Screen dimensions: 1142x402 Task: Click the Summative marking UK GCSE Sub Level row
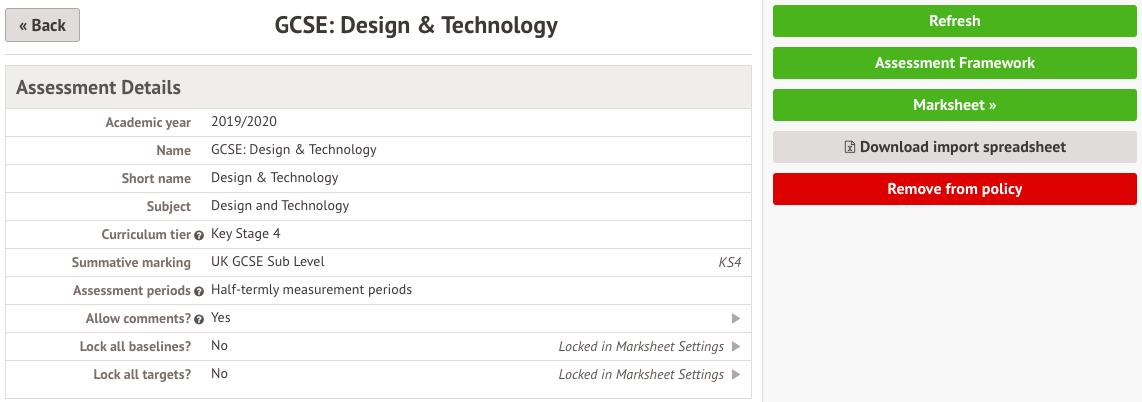pyautogui.click(x=268, y=262)
